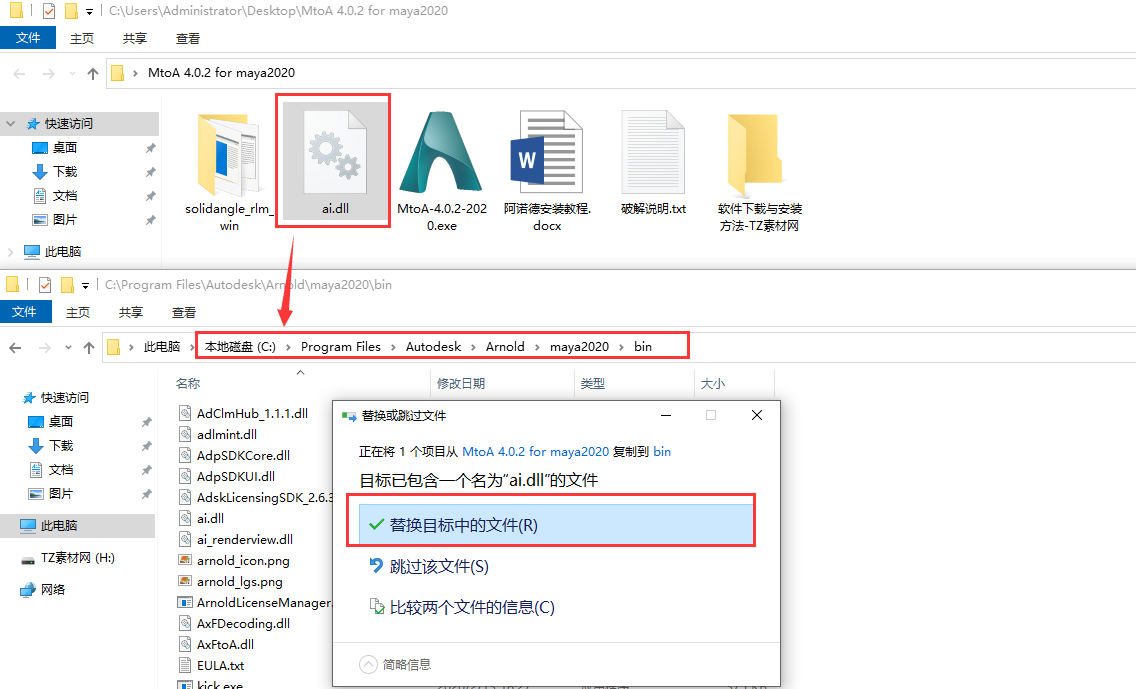Select 快速访问 in bin window sidebar

click(64, 398)
